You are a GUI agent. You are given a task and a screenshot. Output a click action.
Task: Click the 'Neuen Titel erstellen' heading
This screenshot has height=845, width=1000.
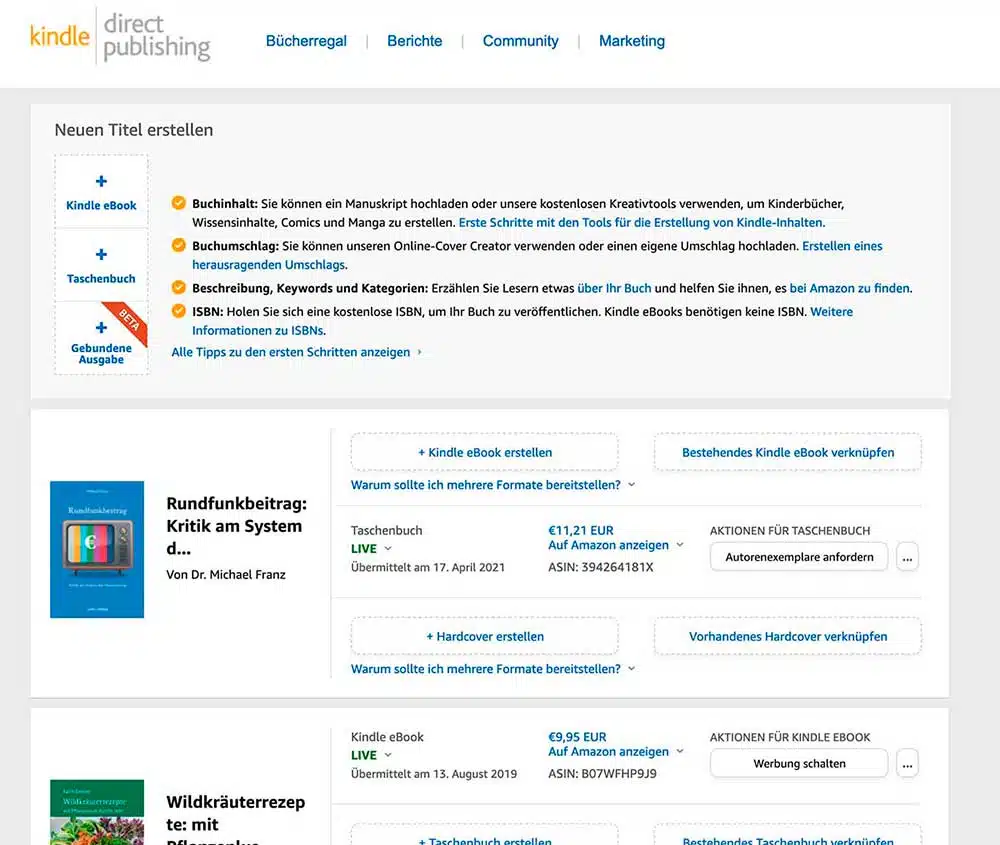pos(134,130)
